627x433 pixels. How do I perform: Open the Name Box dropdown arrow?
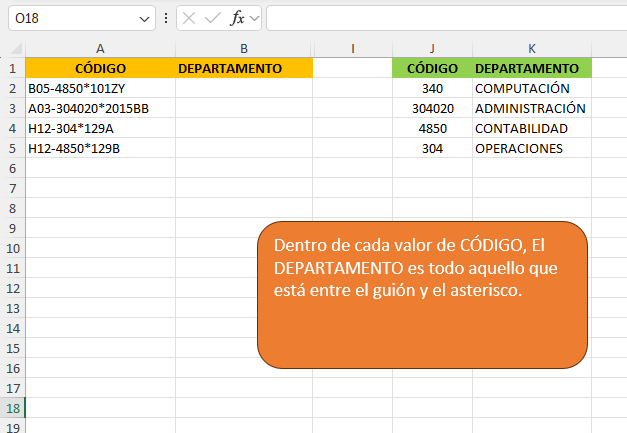tap(145, 18)
